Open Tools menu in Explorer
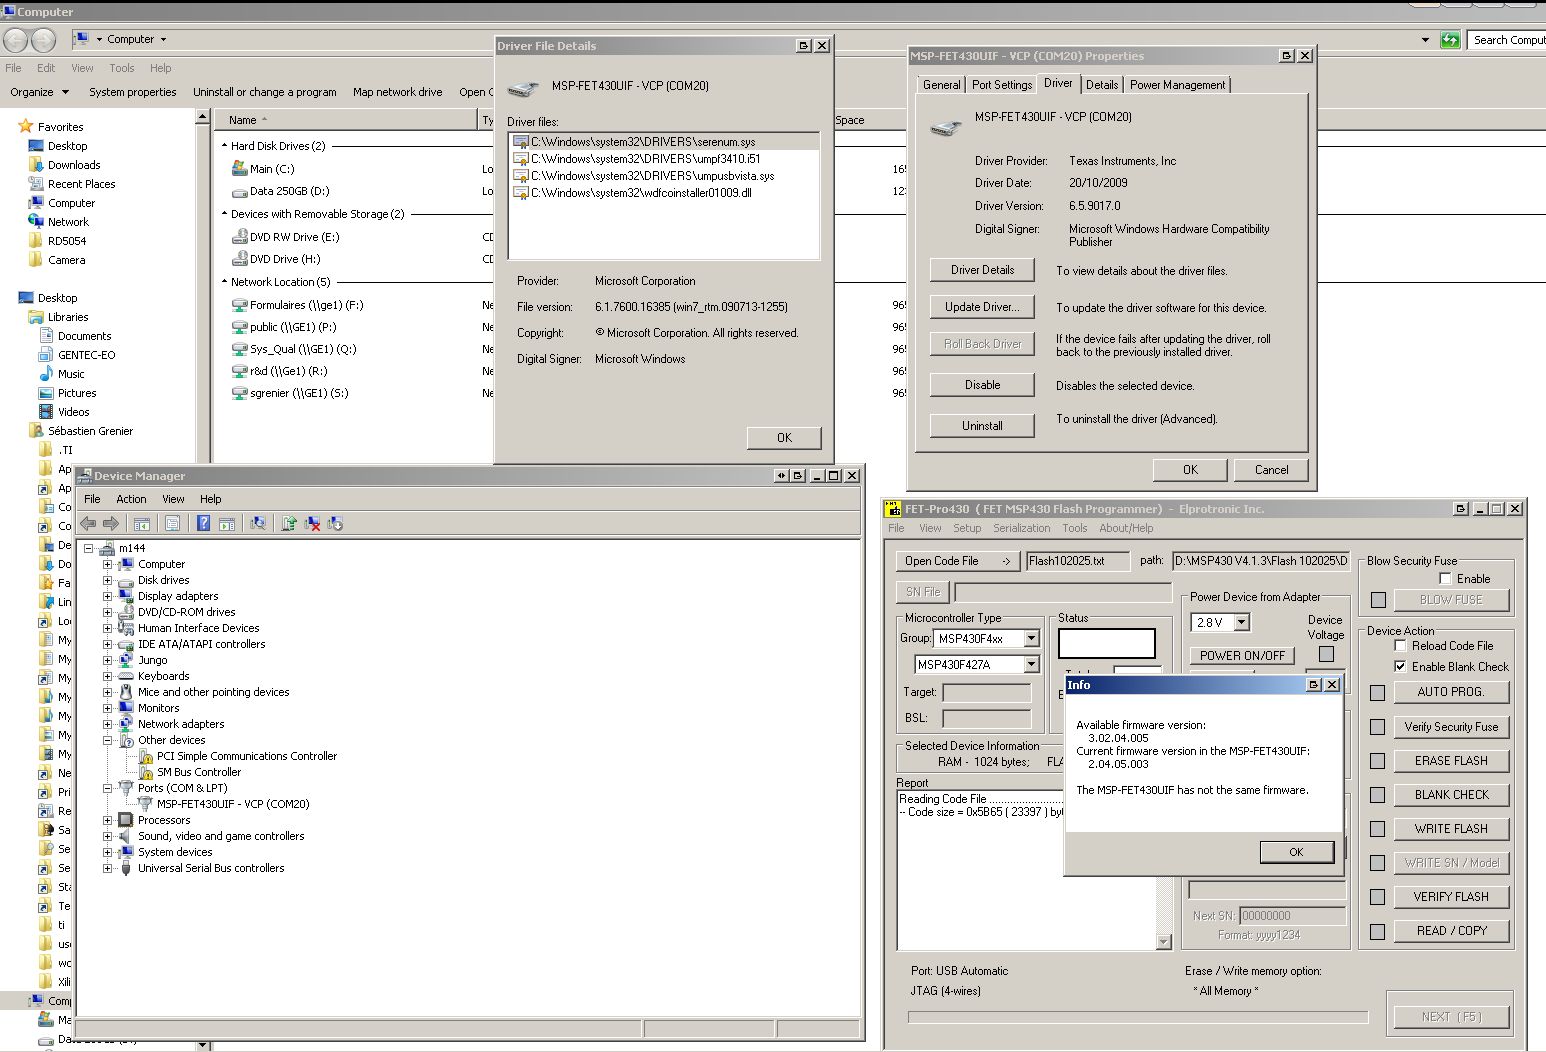Viewport: 1546px width, 1052px height. click(x=122, y=68)
